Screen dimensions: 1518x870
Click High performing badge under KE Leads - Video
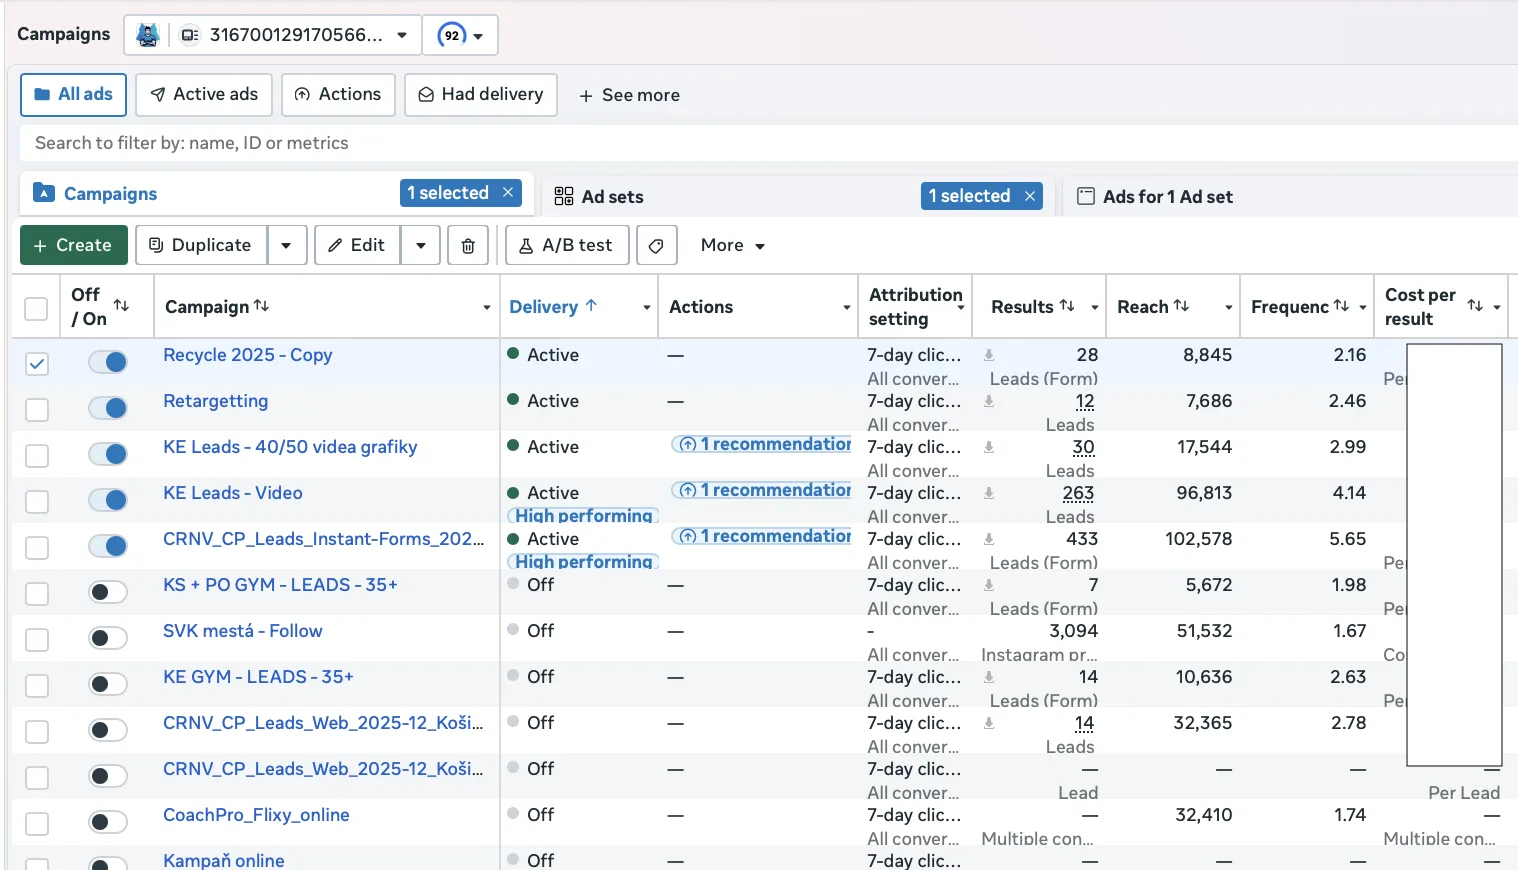click(x=583, y=515)
